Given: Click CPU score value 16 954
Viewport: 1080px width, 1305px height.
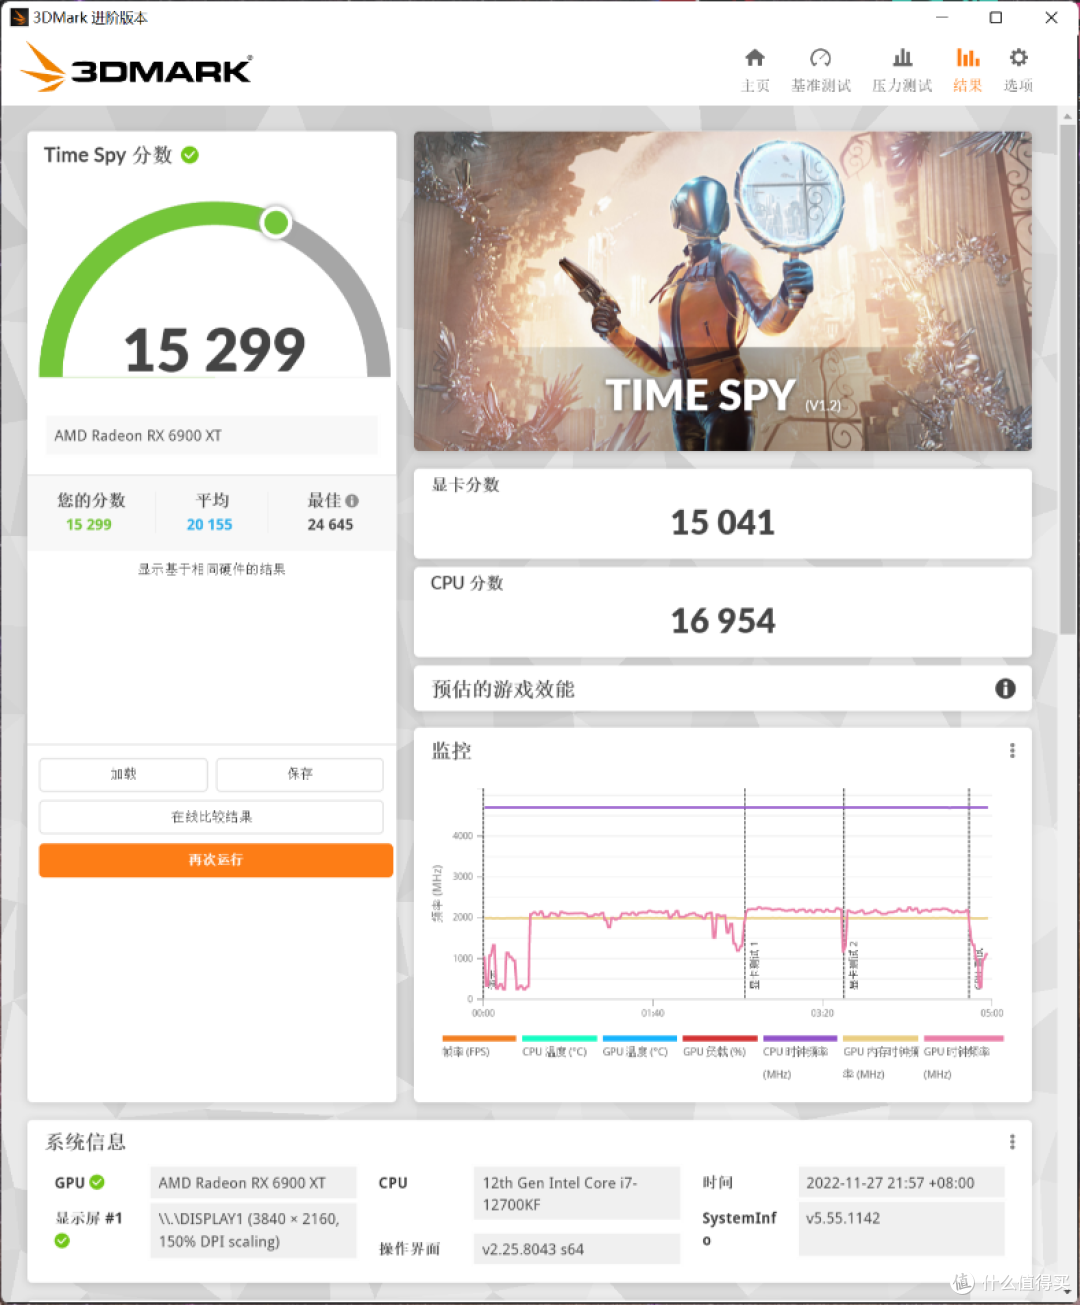Looking at the screenshot, I should (x=723, y=621).
